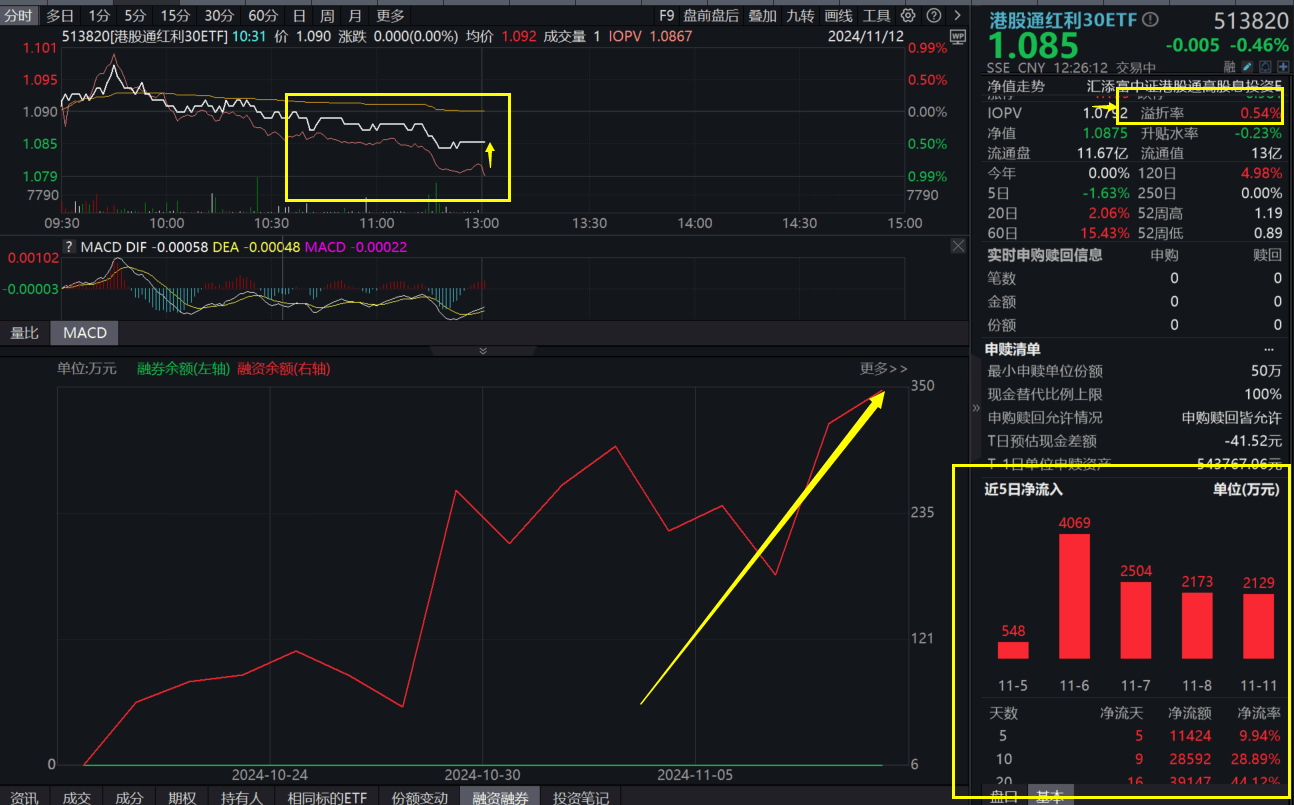Close the MACD indicator sub-panel
Screen dimensions: 1294x805
pyautogui.click(x=958, y=246)
